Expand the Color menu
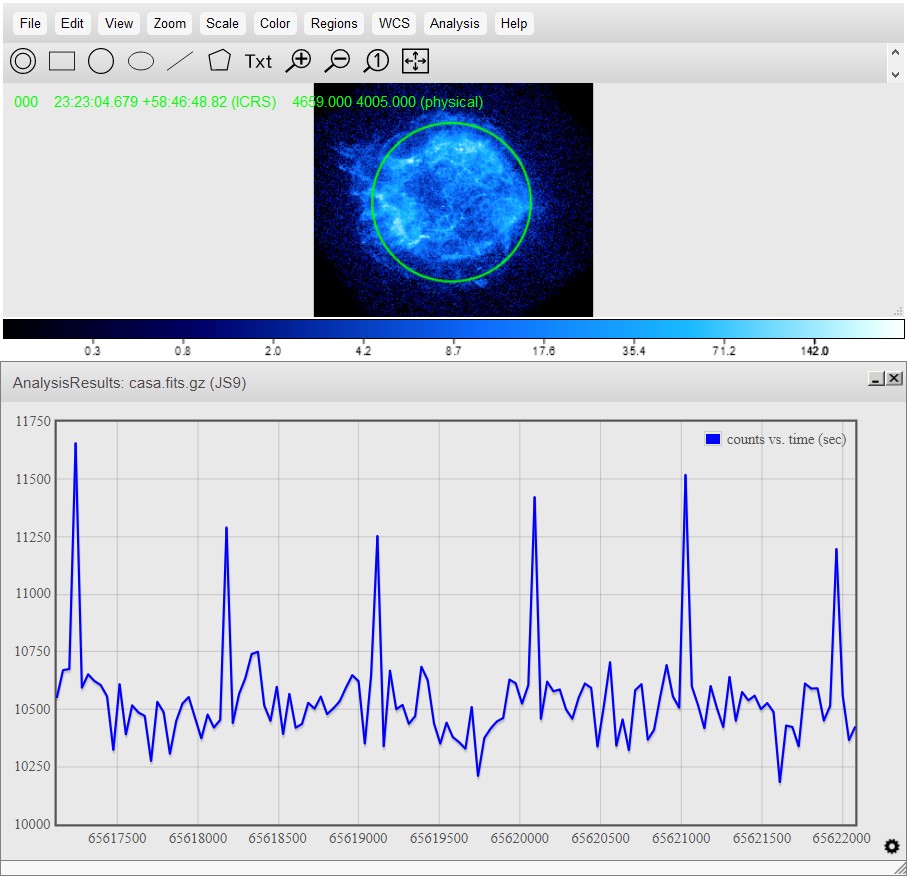The height and width of the screenshot is (877, 907). tap(275, 23)
